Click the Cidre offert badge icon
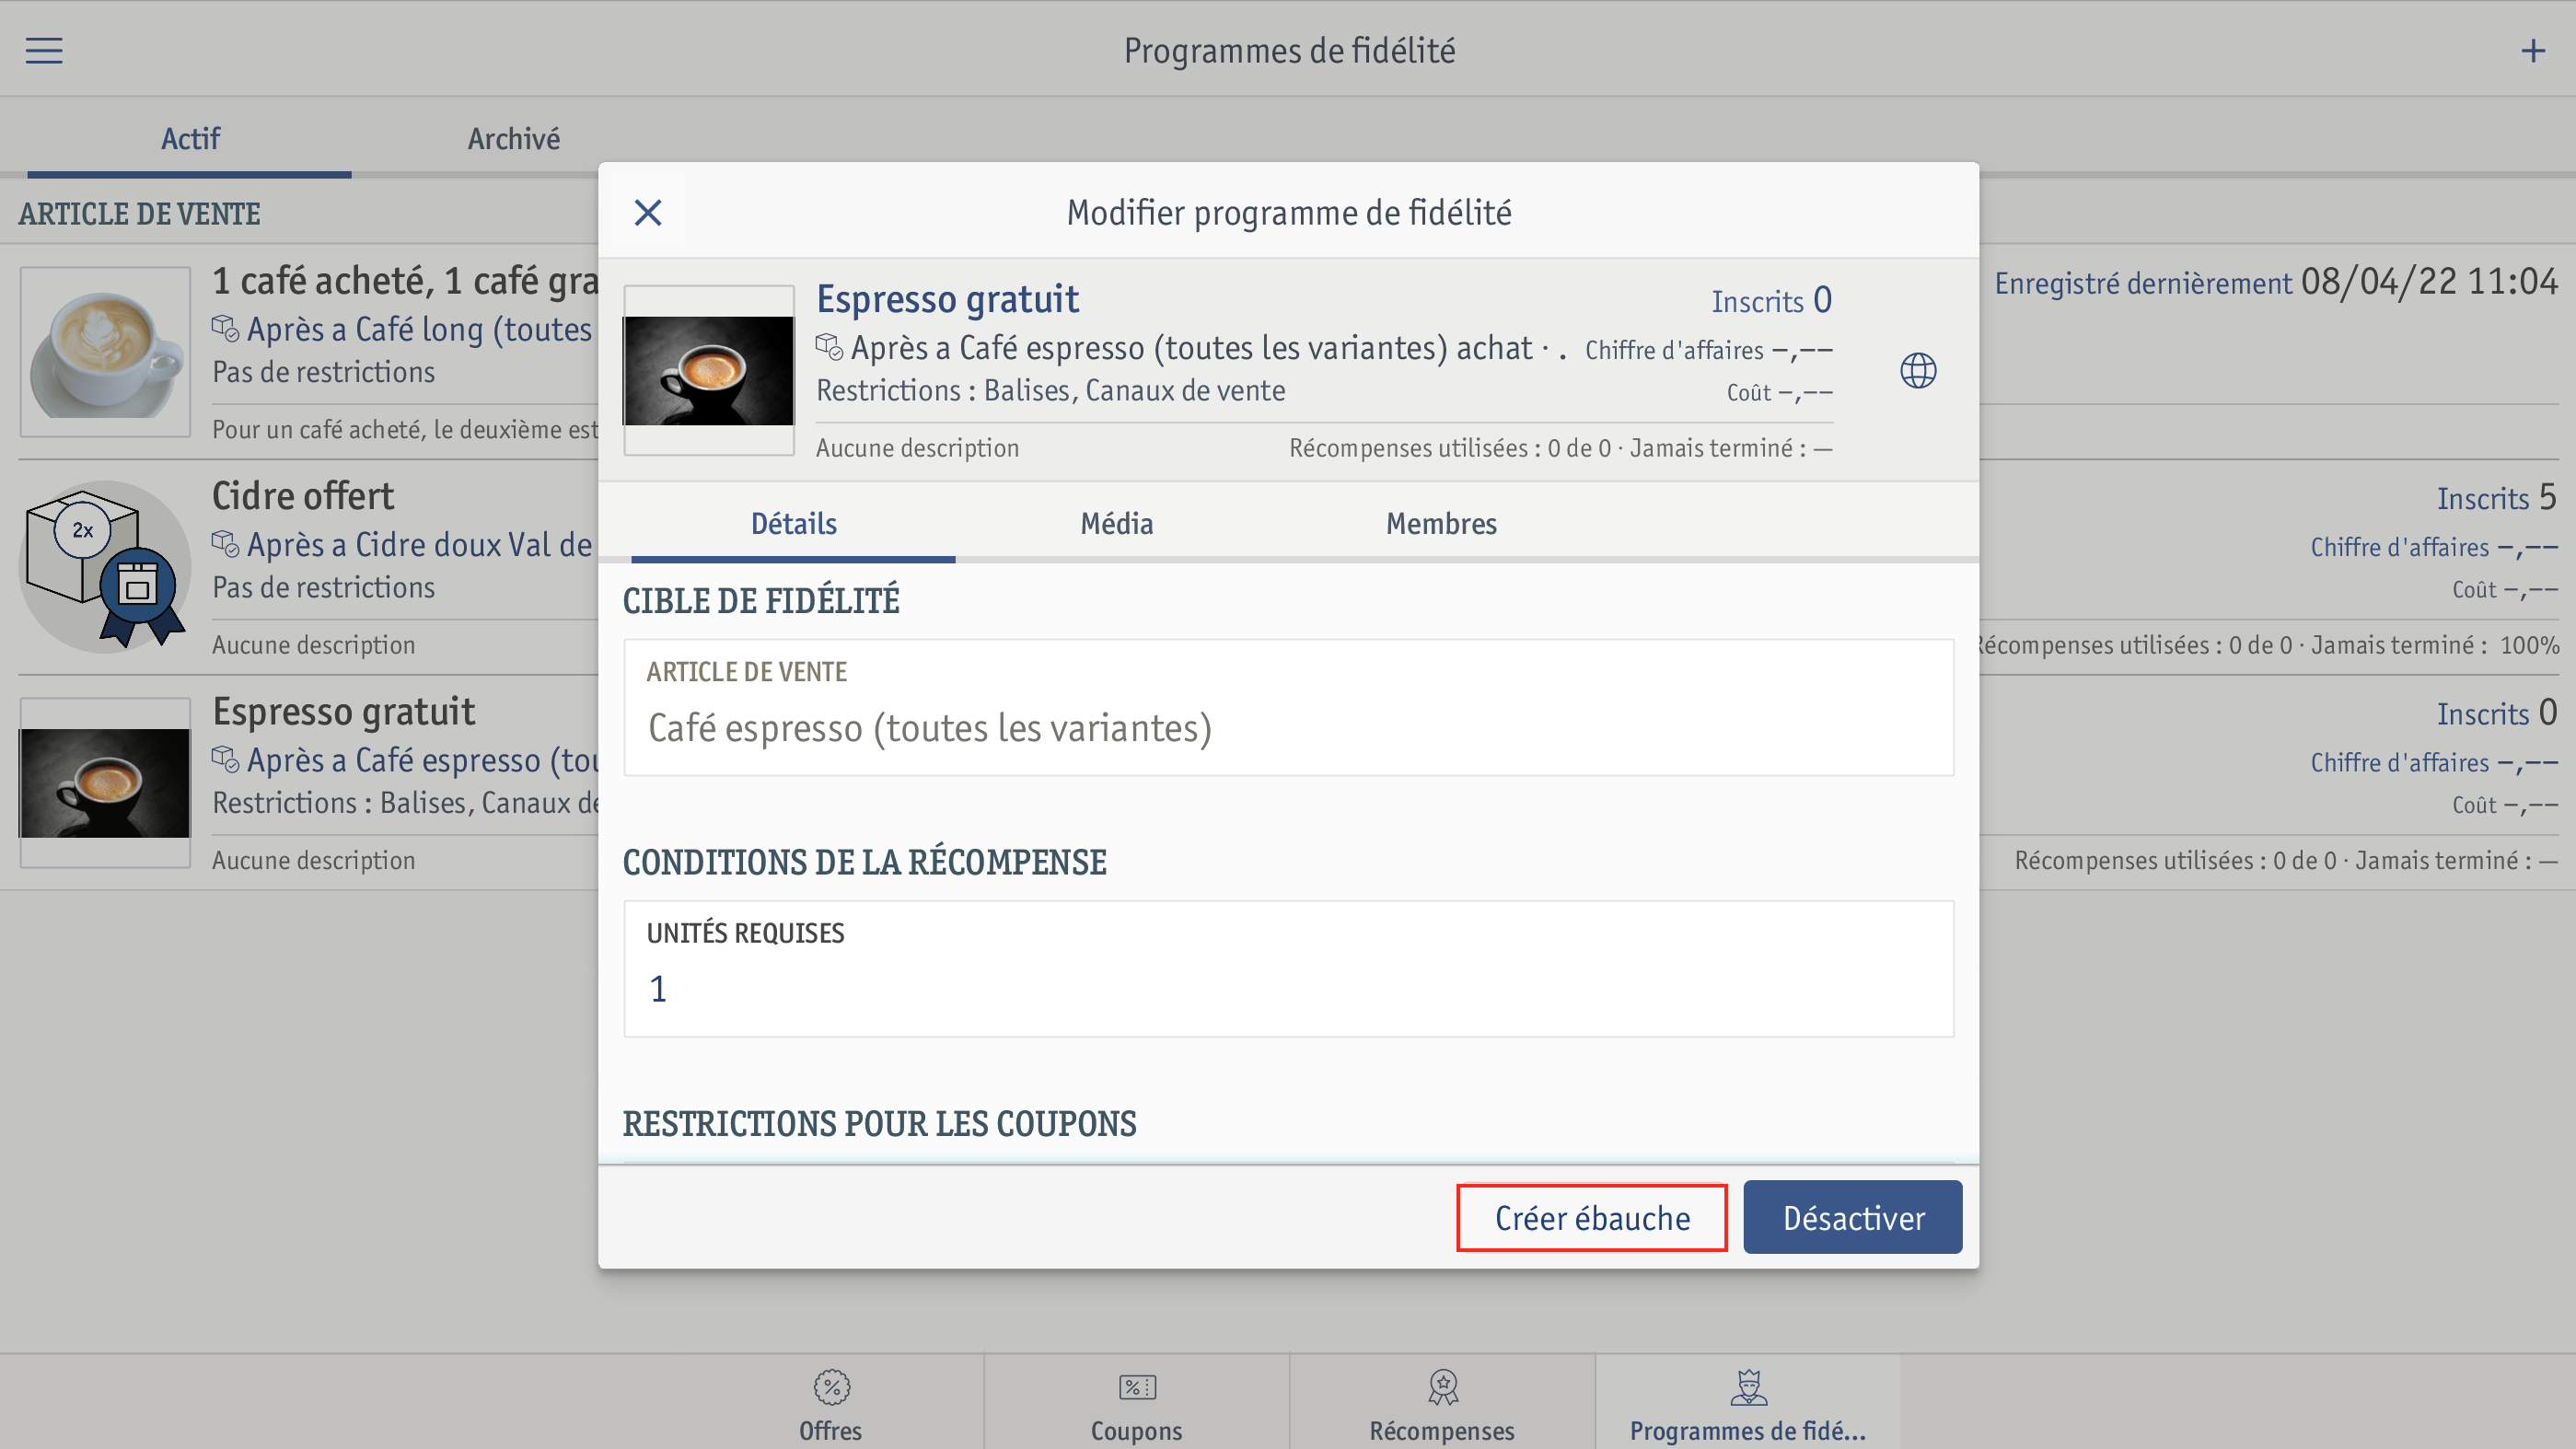The image size is (2576, 1449). click(105, 567)
